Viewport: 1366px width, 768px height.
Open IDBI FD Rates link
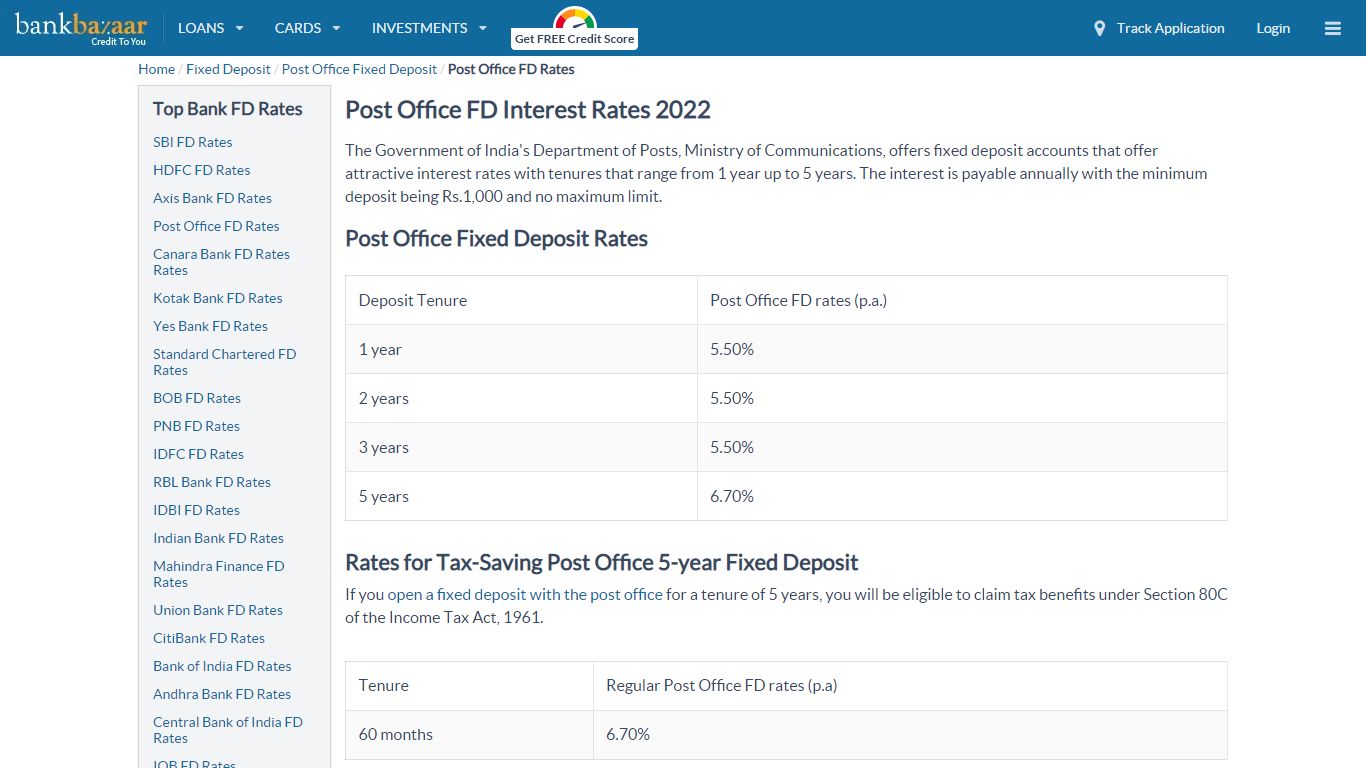196,510
